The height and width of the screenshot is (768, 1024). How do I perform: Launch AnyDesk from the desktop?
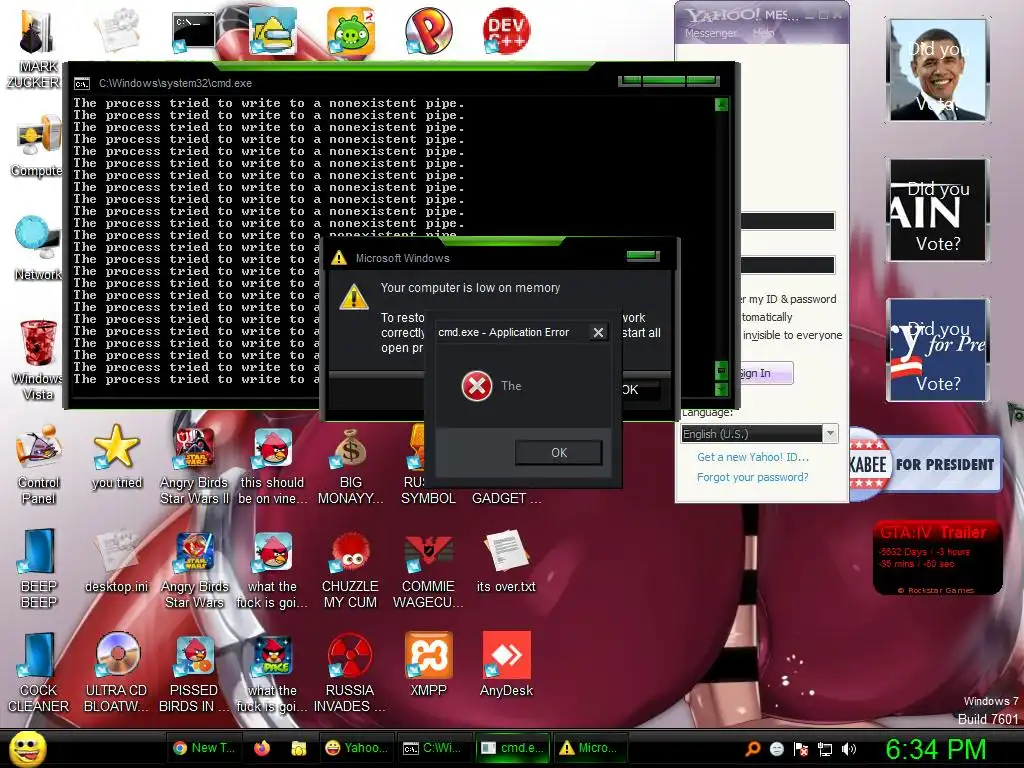pos(506,665)
